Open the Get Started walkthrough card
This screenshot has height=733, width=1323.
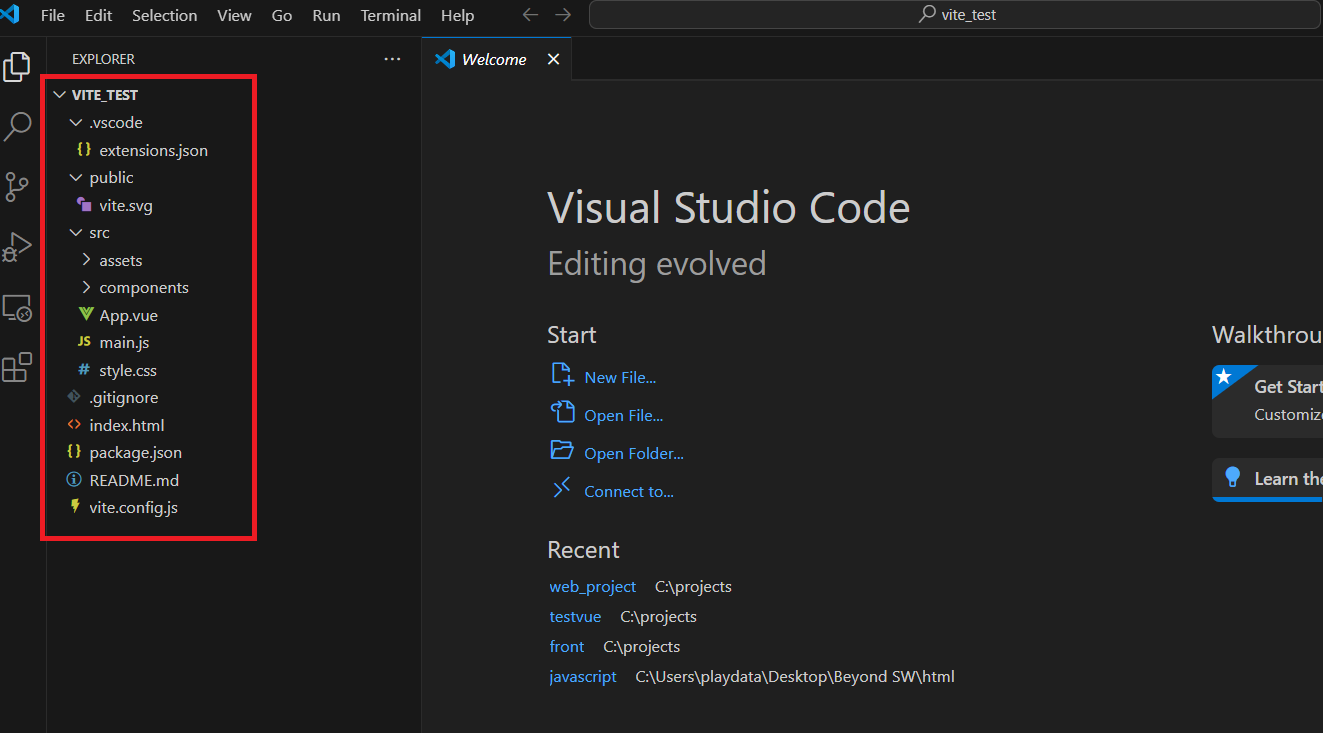coord(1267,400)
